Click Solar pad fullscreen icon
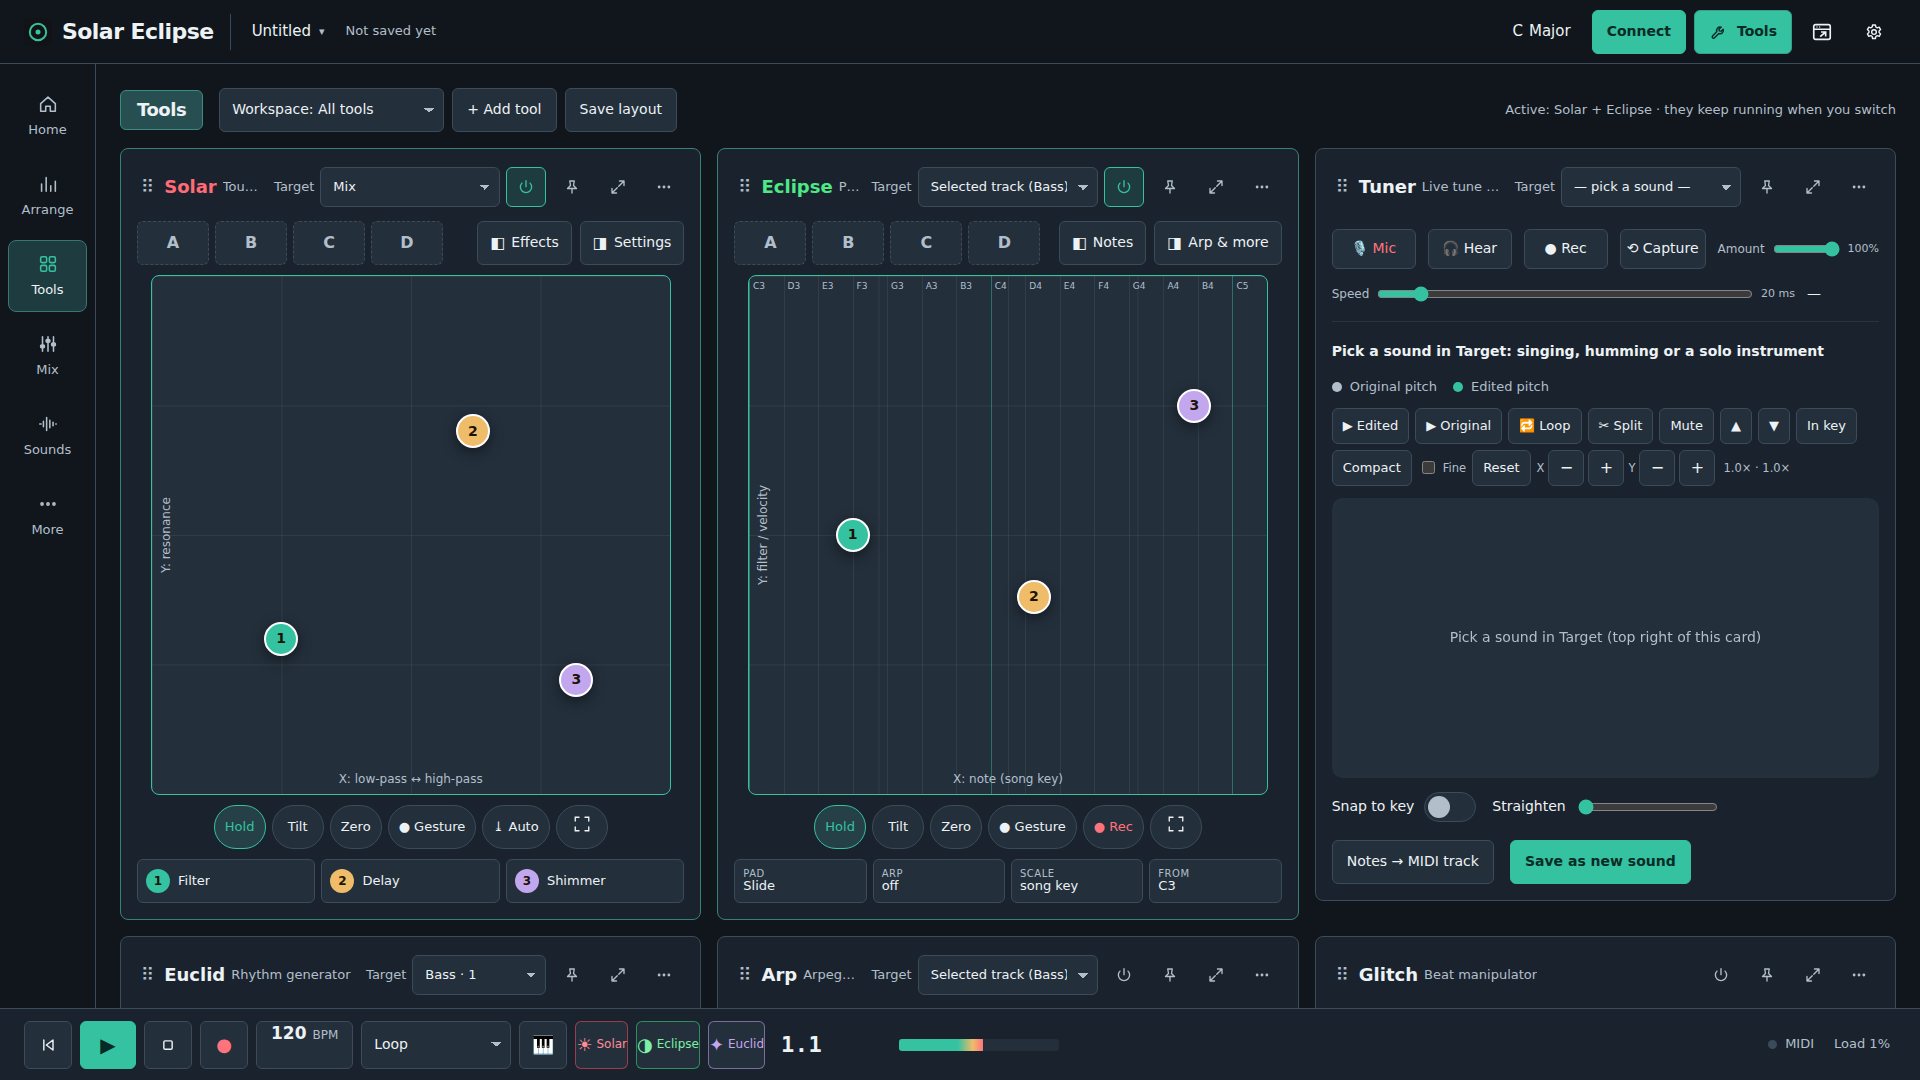 tap(582, 826)
